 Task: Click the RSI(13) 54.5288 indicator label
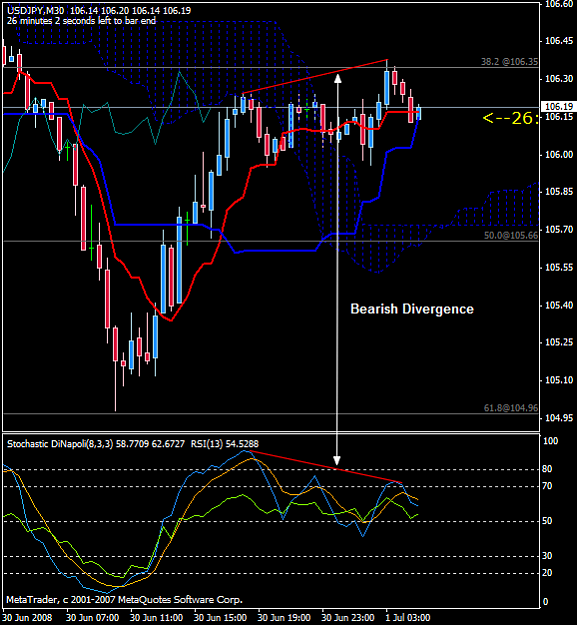pyautogui.click(x=225, y=444)
